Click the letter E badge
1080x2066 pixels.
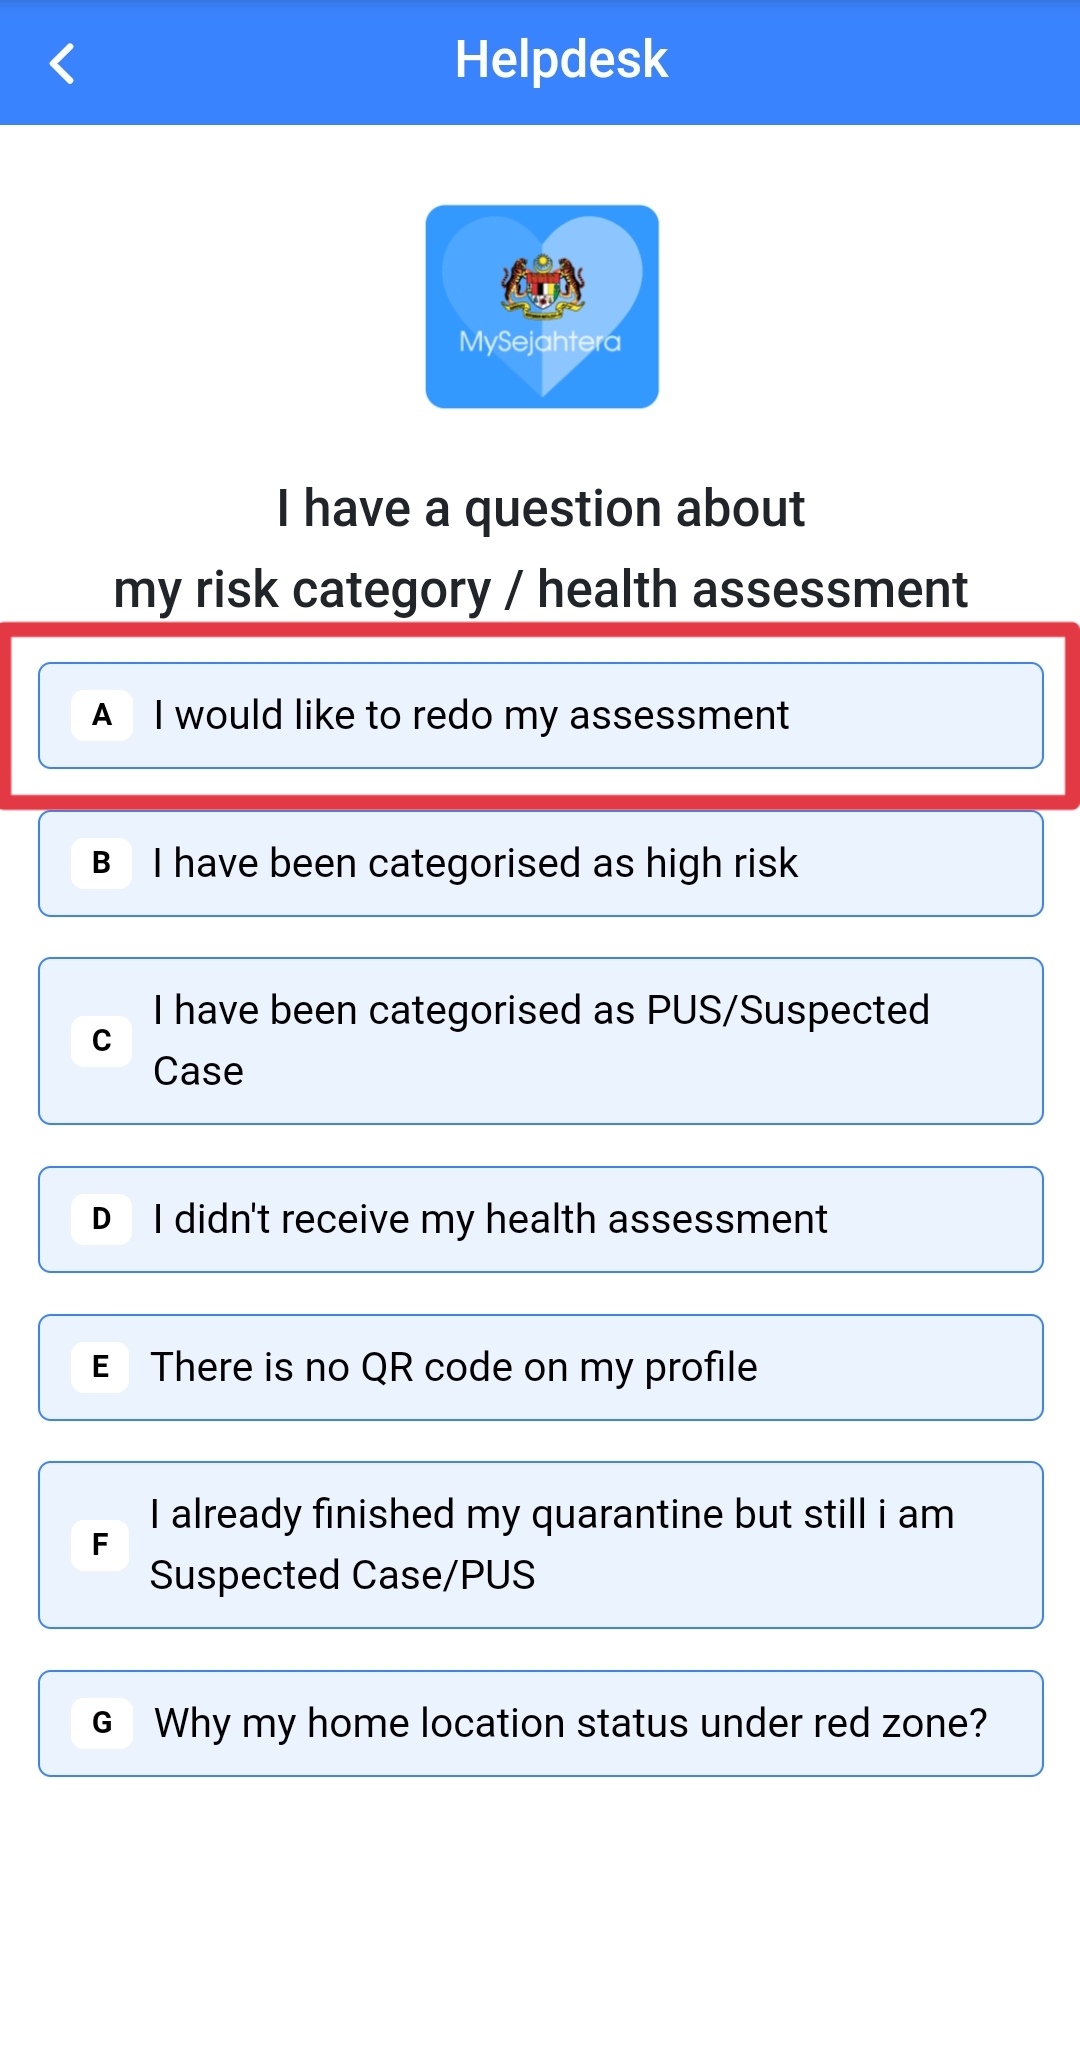(101, 1367)
